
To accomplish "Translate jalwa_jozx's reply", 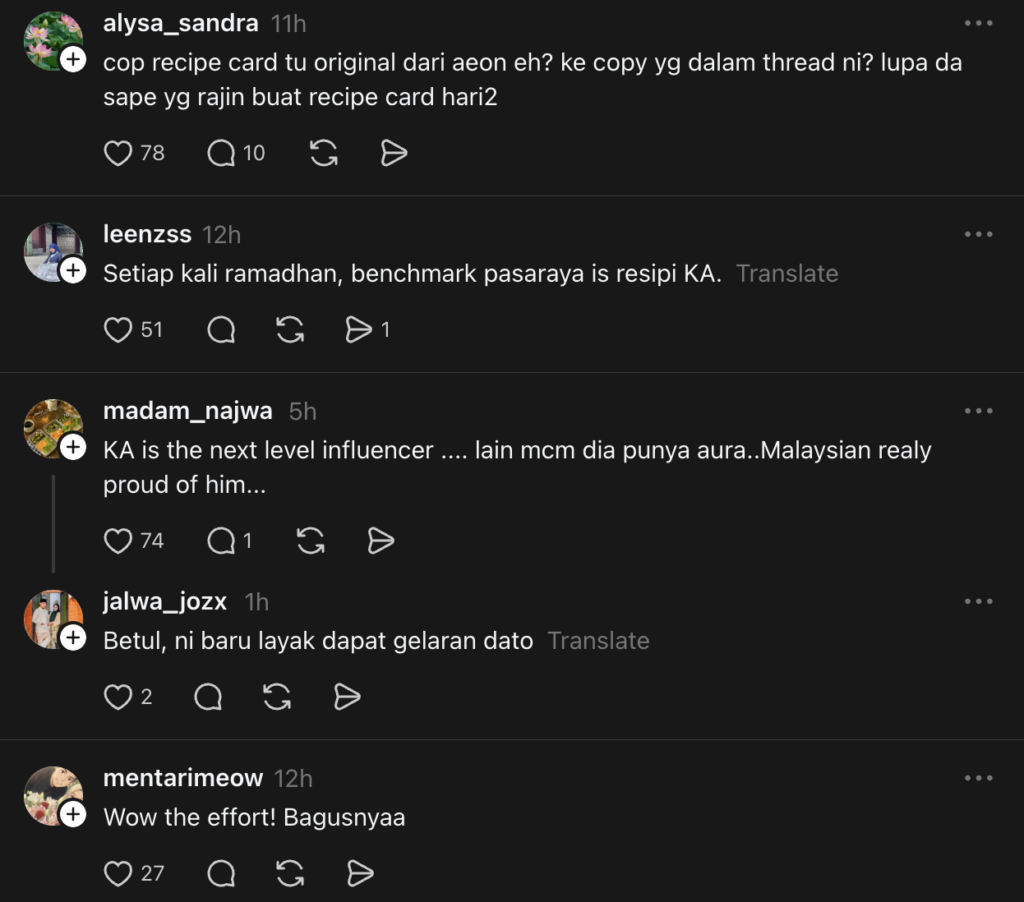I will (x=598, y=641).
